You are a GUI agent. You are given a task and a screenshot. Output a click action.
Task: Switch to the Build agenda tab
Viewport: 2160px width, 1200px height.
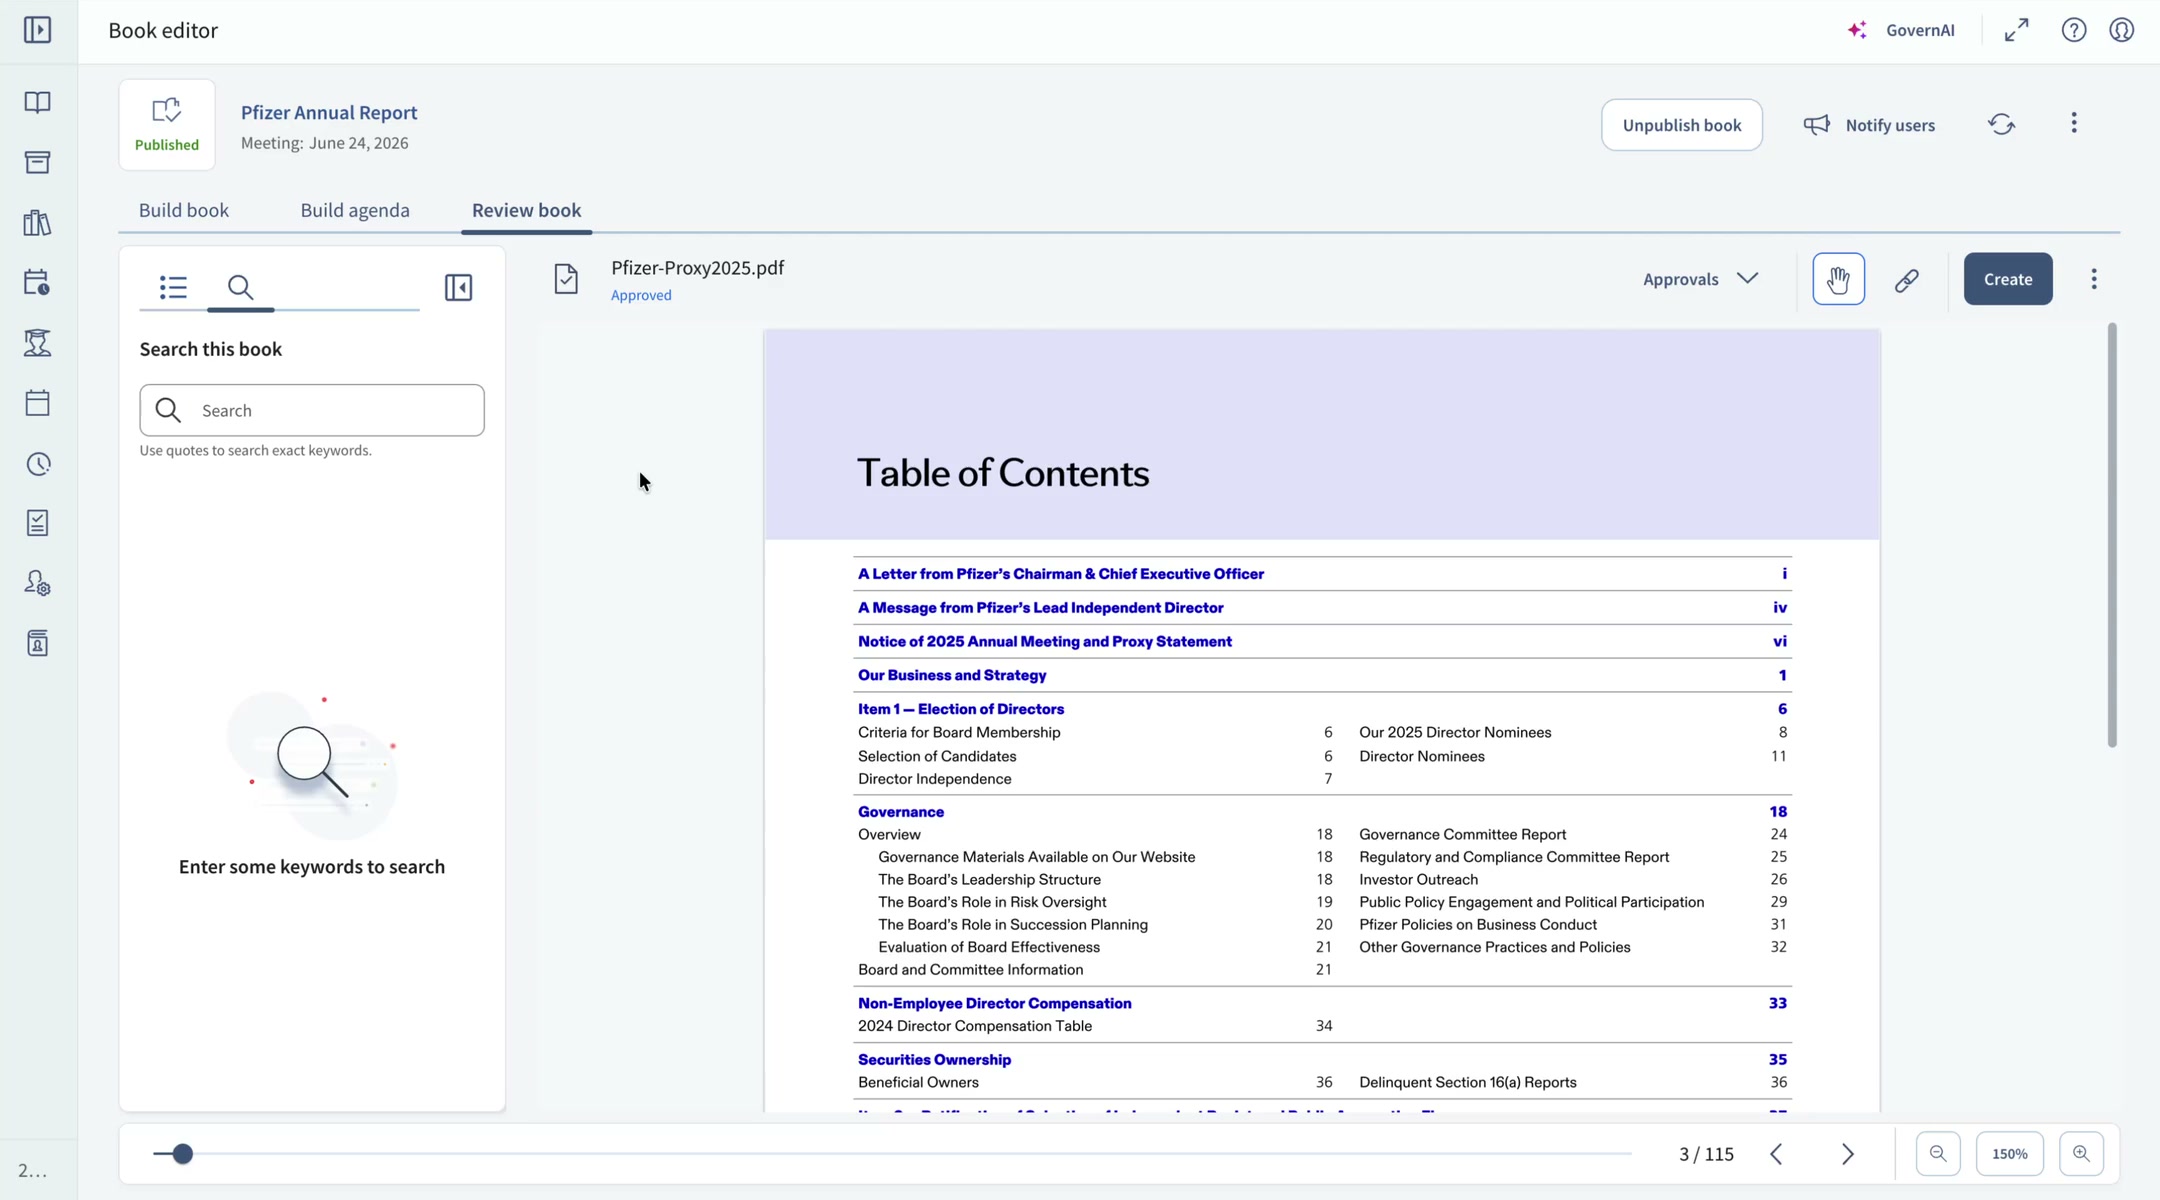355,210
